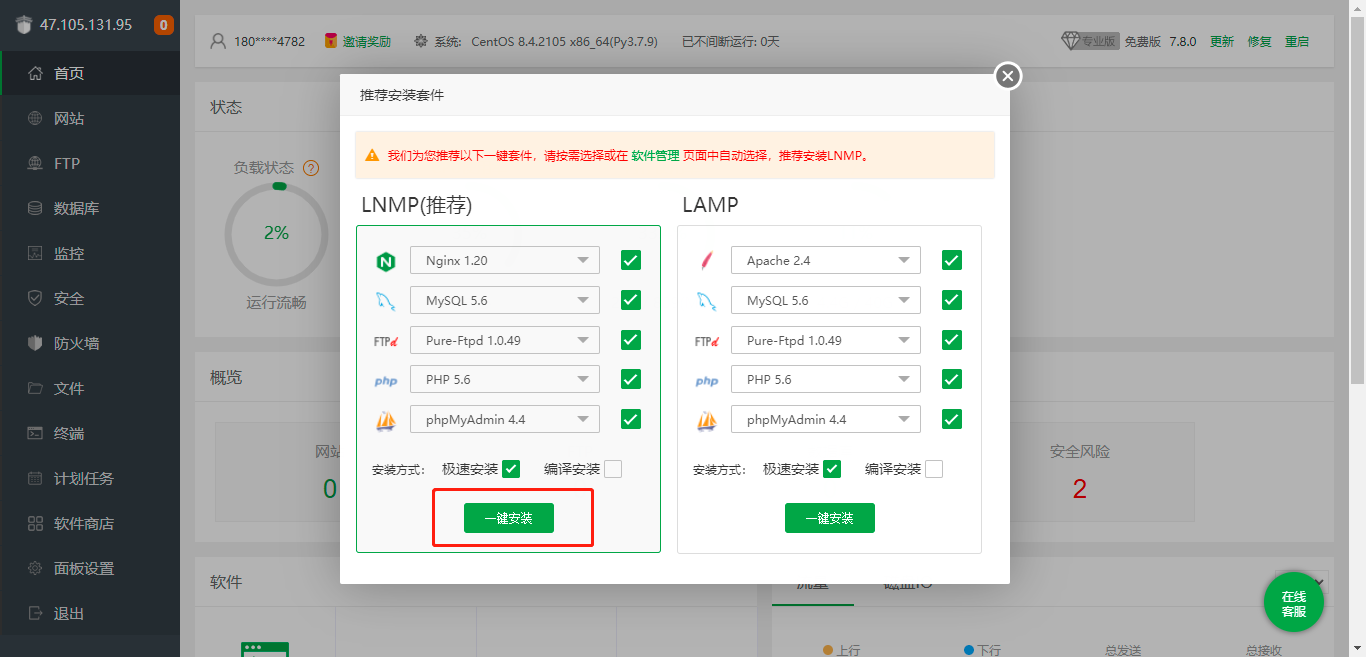Click the 防火墙 shield icon in sidebar
This screenshot has width=1366, height=657.
[35, 343]
